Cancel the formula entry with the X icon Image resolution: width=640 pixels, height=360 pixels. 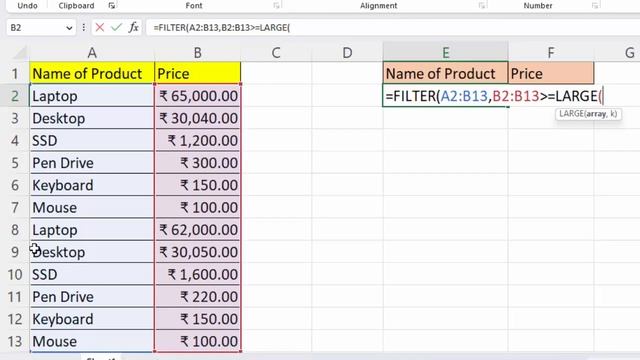[x=100, y=27]
